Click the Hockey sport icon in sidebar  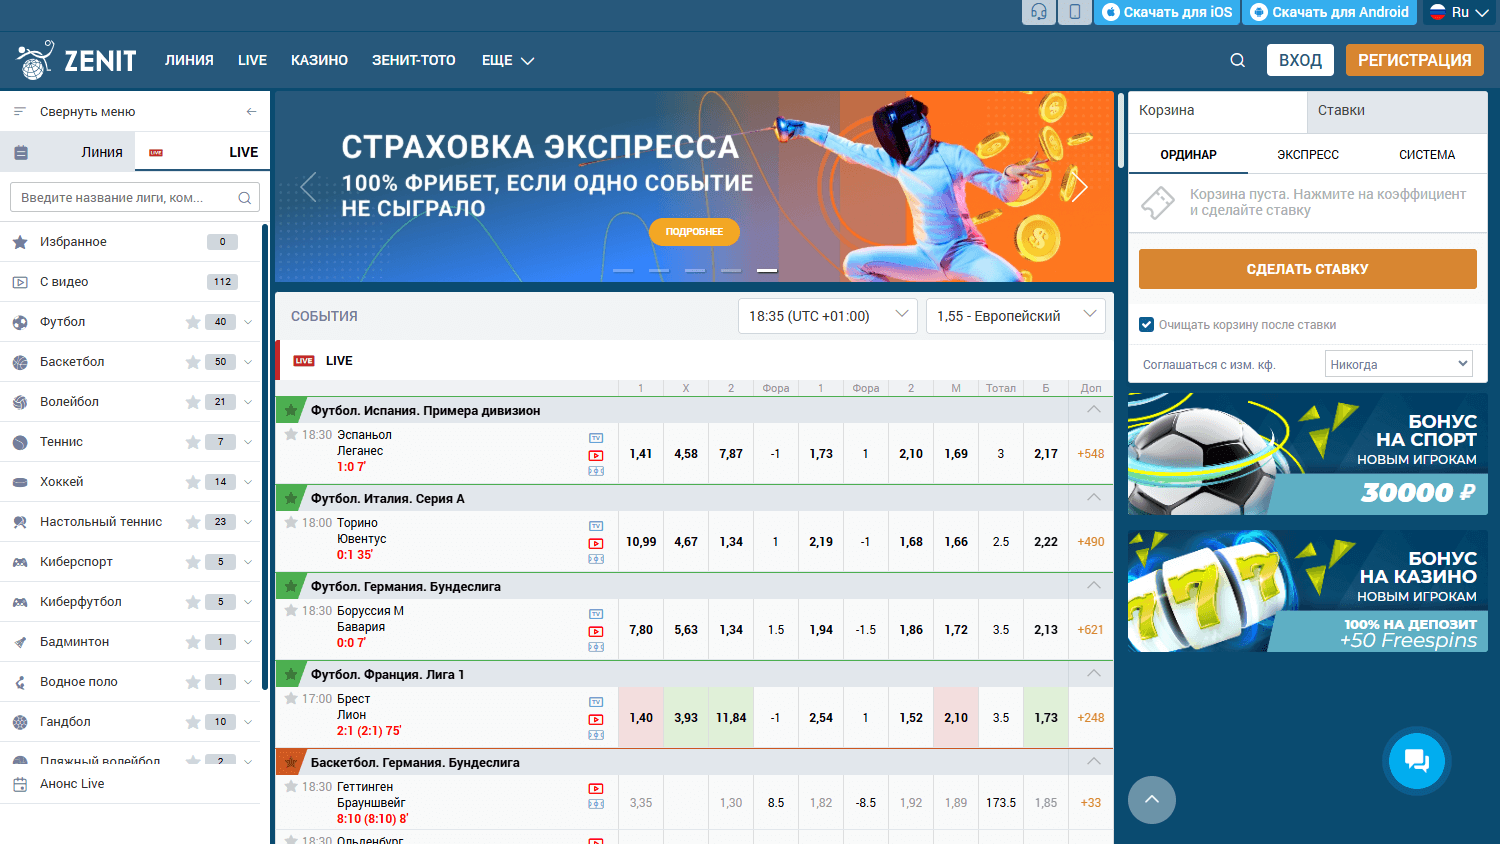[20, 482]
